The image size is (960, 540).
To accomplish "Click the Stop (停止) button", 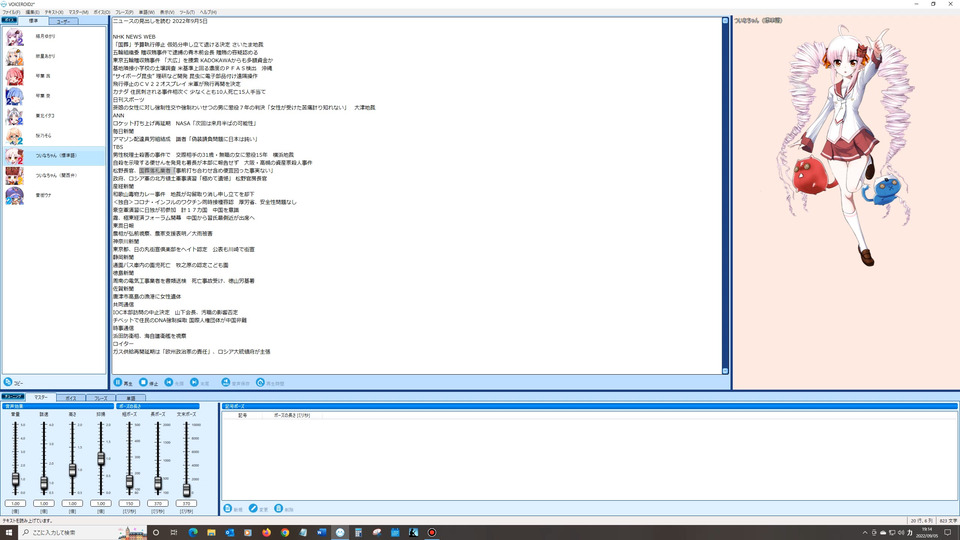I will pos(148,383).
